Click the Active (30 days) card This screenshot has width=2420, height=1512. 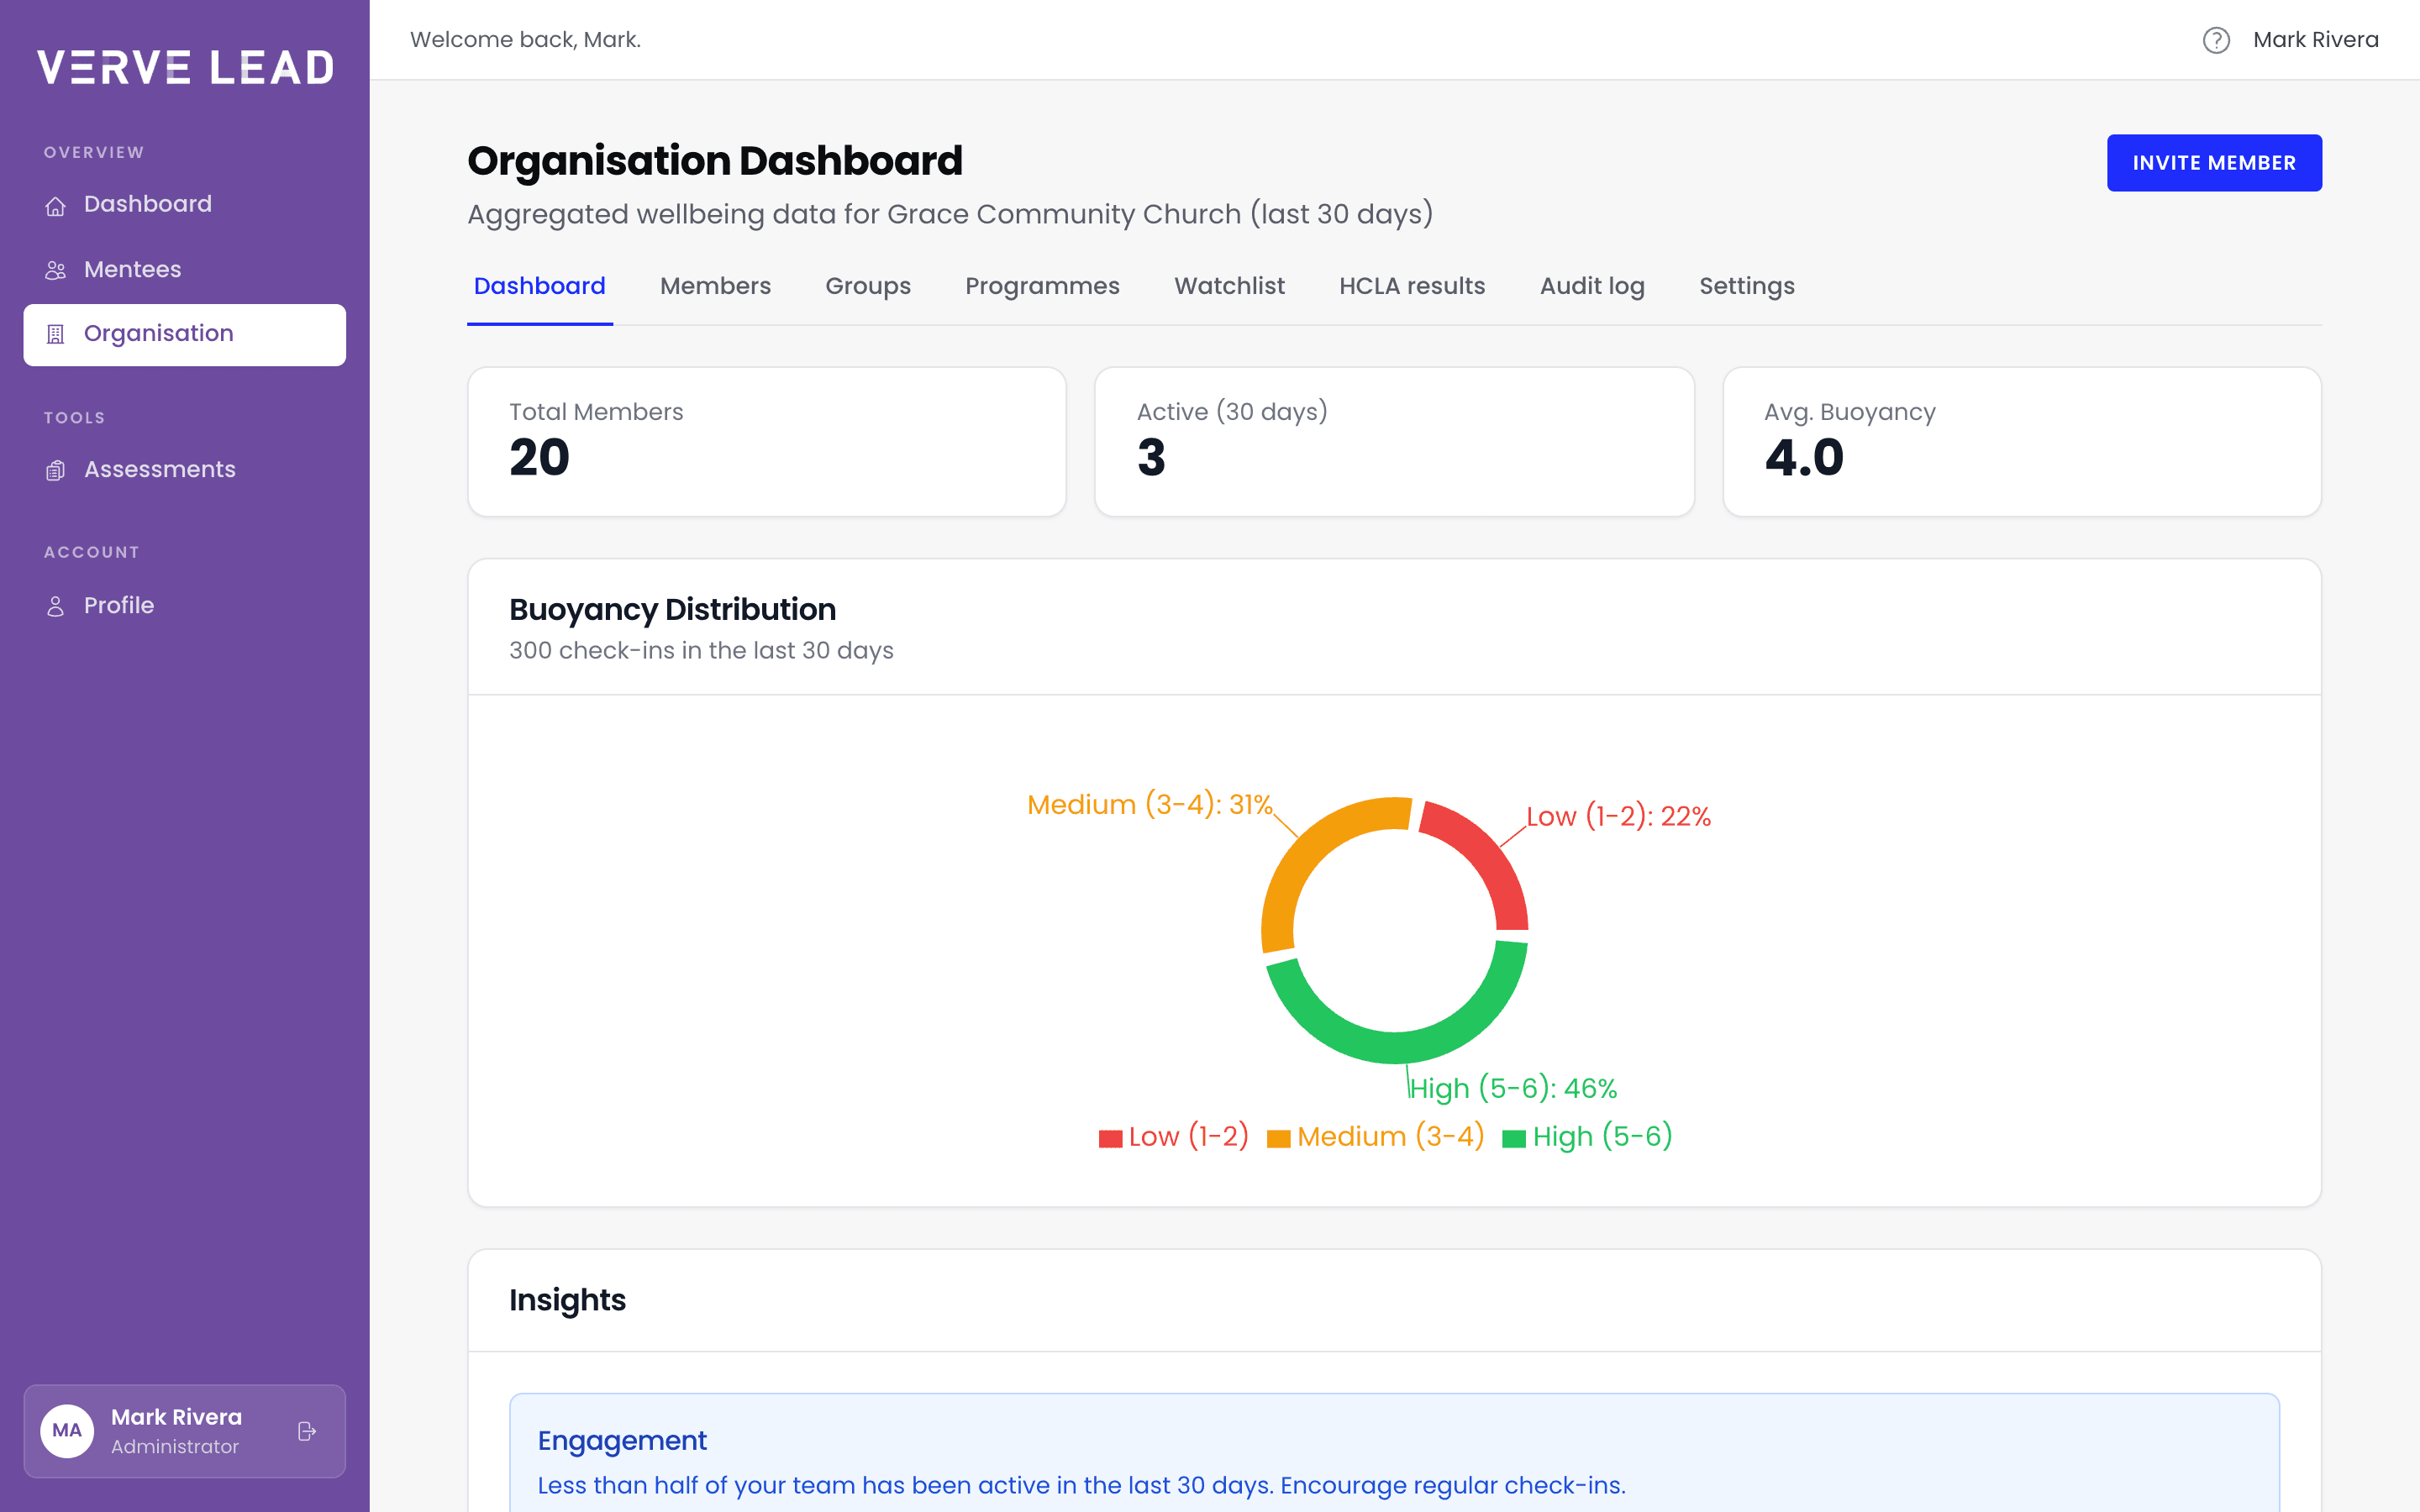(x=1394, y=442)
